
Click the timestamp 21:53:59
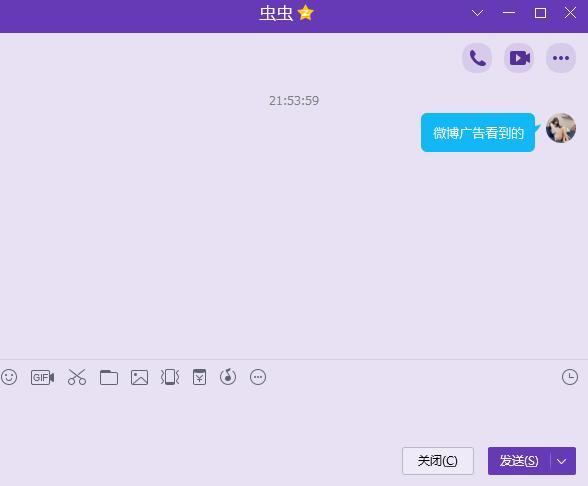coord(294,100)
